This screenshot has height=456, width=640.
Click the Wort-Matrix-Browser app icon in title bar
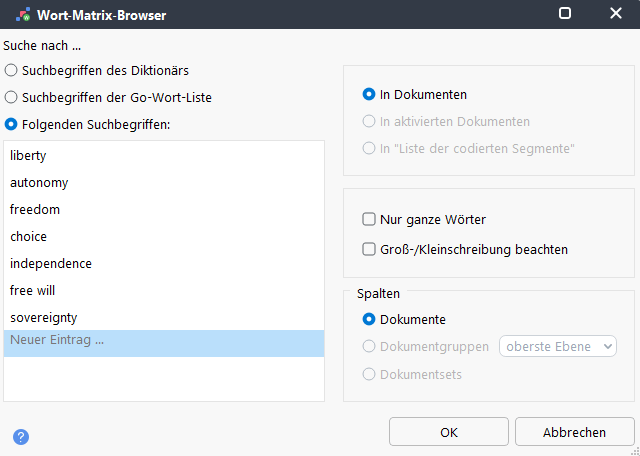coord(23,15)
